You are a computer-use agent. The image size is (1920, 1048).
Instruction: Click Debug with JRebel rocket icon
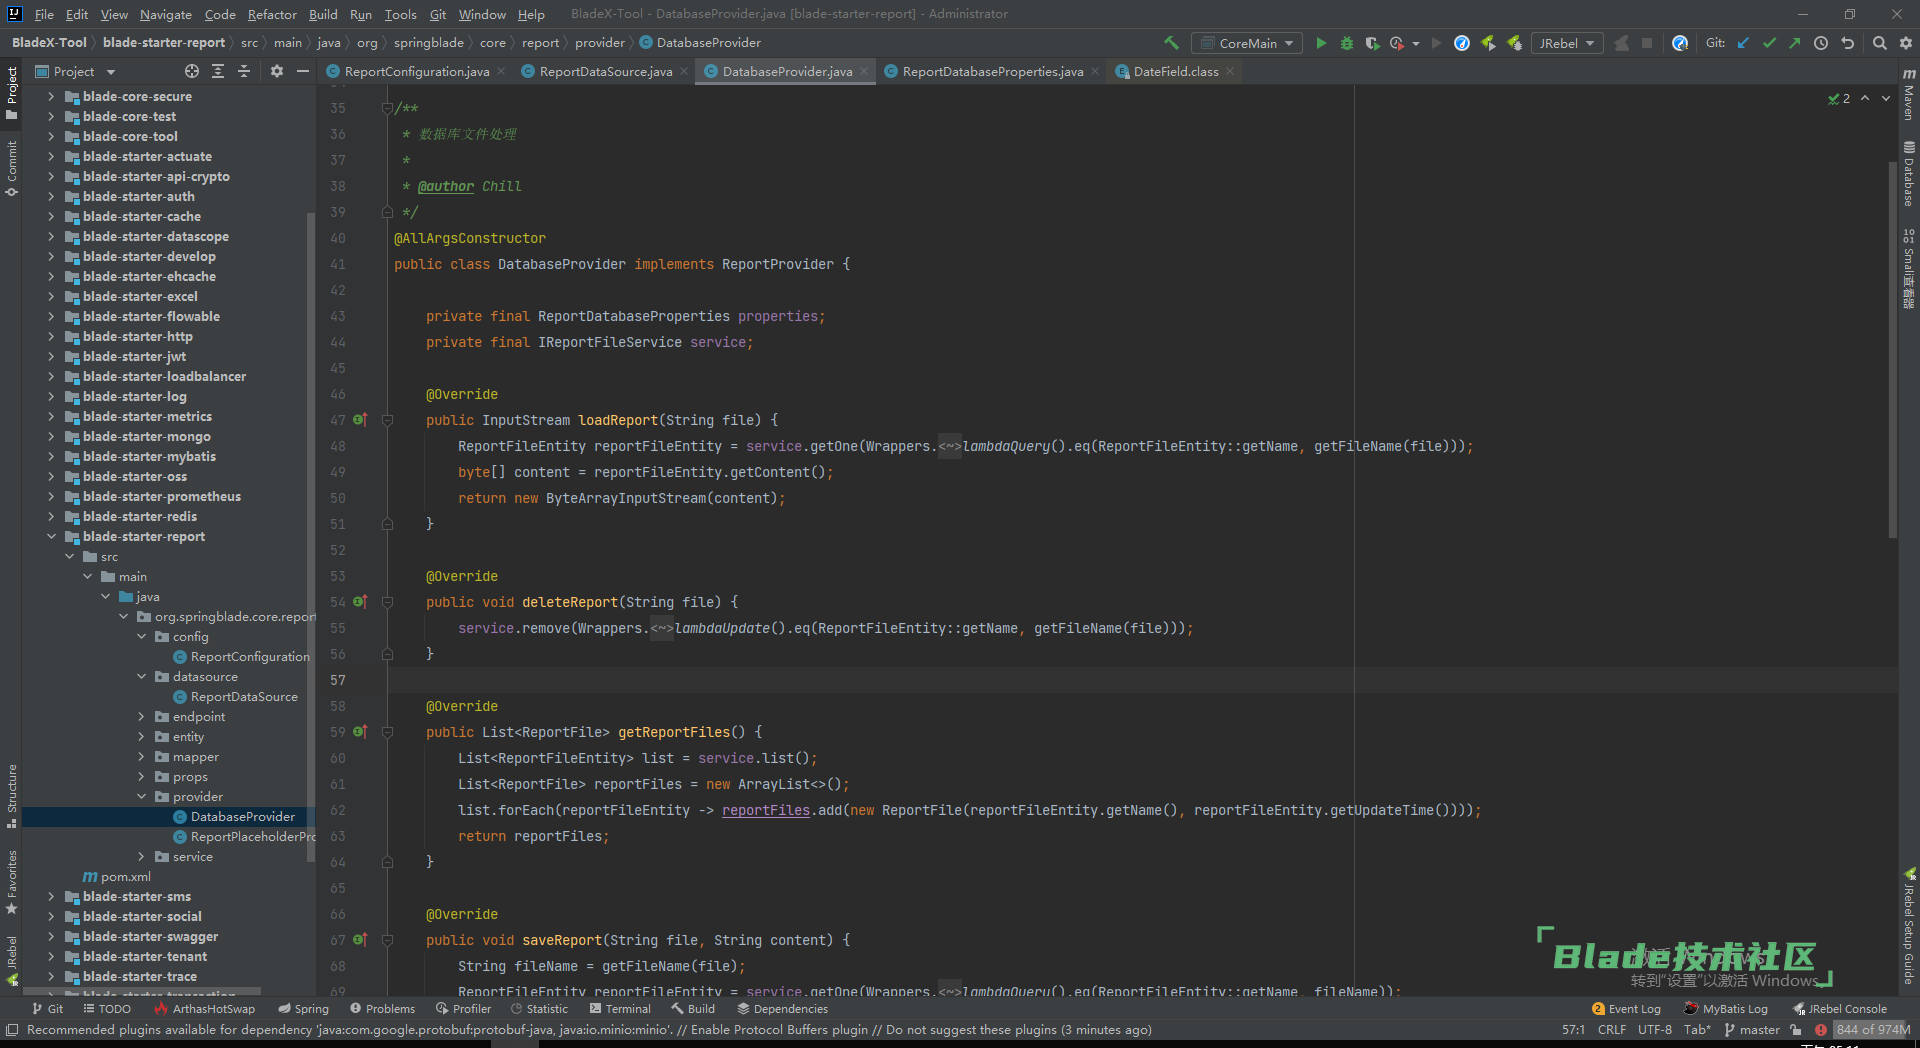[1514, 43]
